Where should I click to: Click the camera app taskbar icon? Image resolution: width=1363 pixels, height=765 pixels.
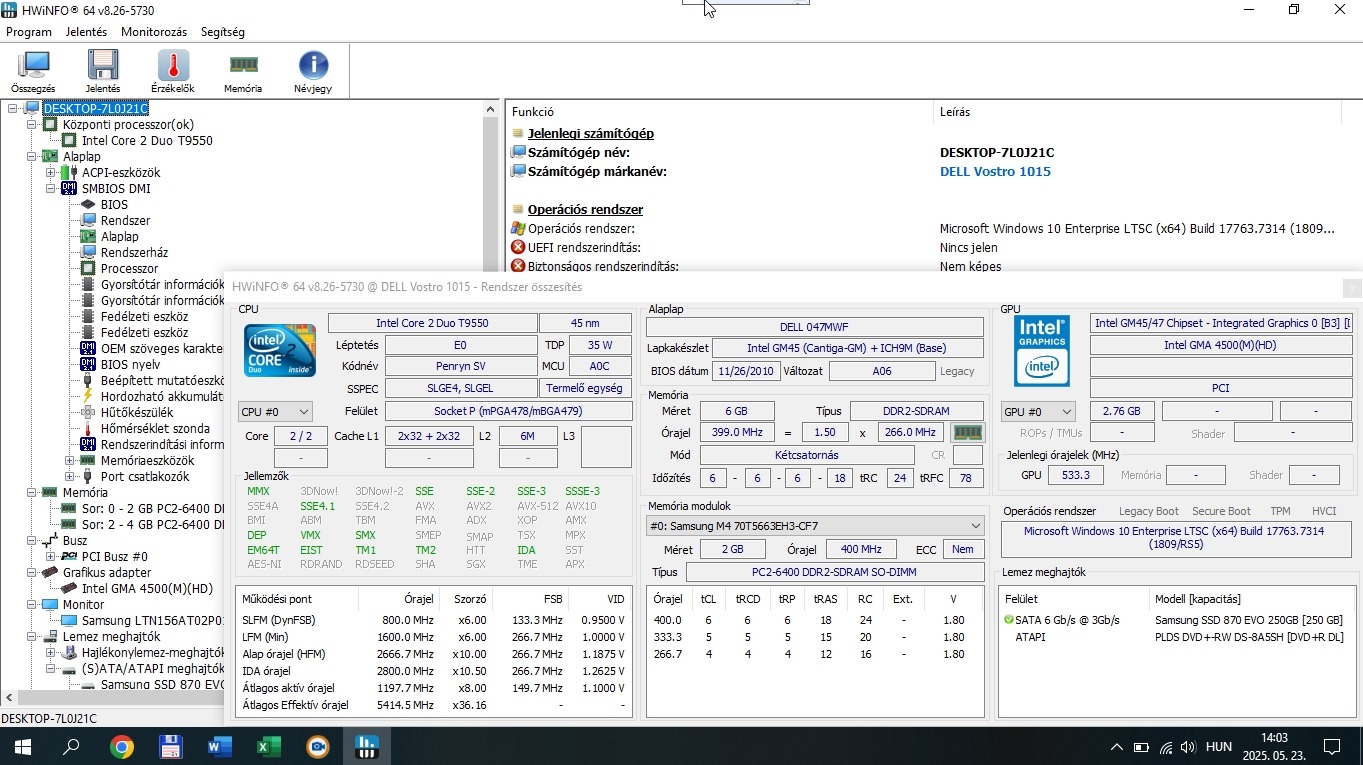317,747
